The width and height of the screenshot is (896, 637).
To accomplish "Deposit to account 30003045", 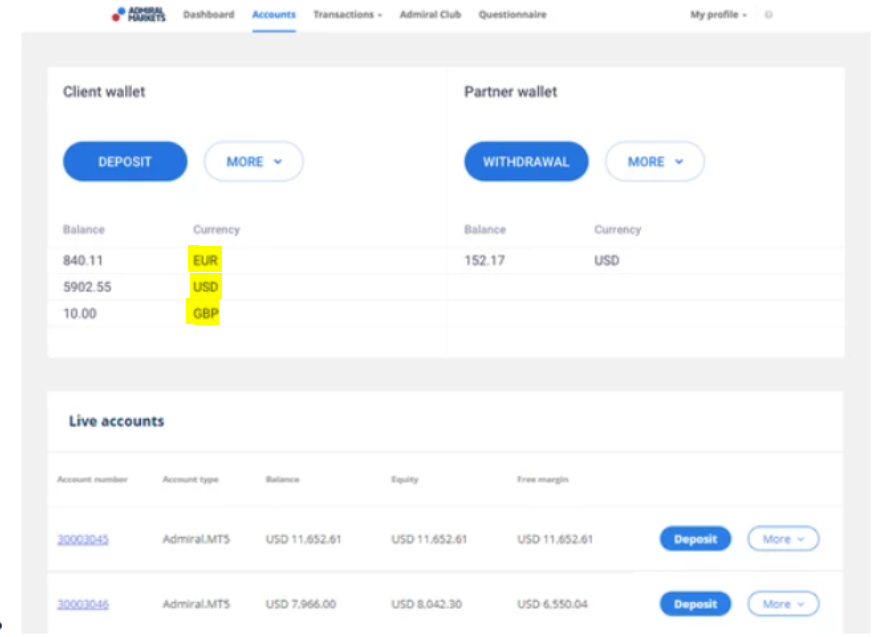I will click(695, 539).
